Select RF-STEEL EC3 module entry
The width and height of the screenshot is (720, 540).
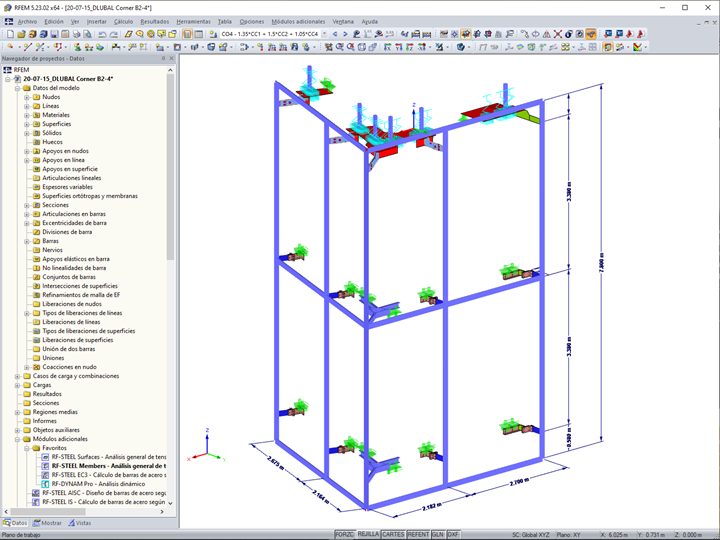[x=104, y=475]
